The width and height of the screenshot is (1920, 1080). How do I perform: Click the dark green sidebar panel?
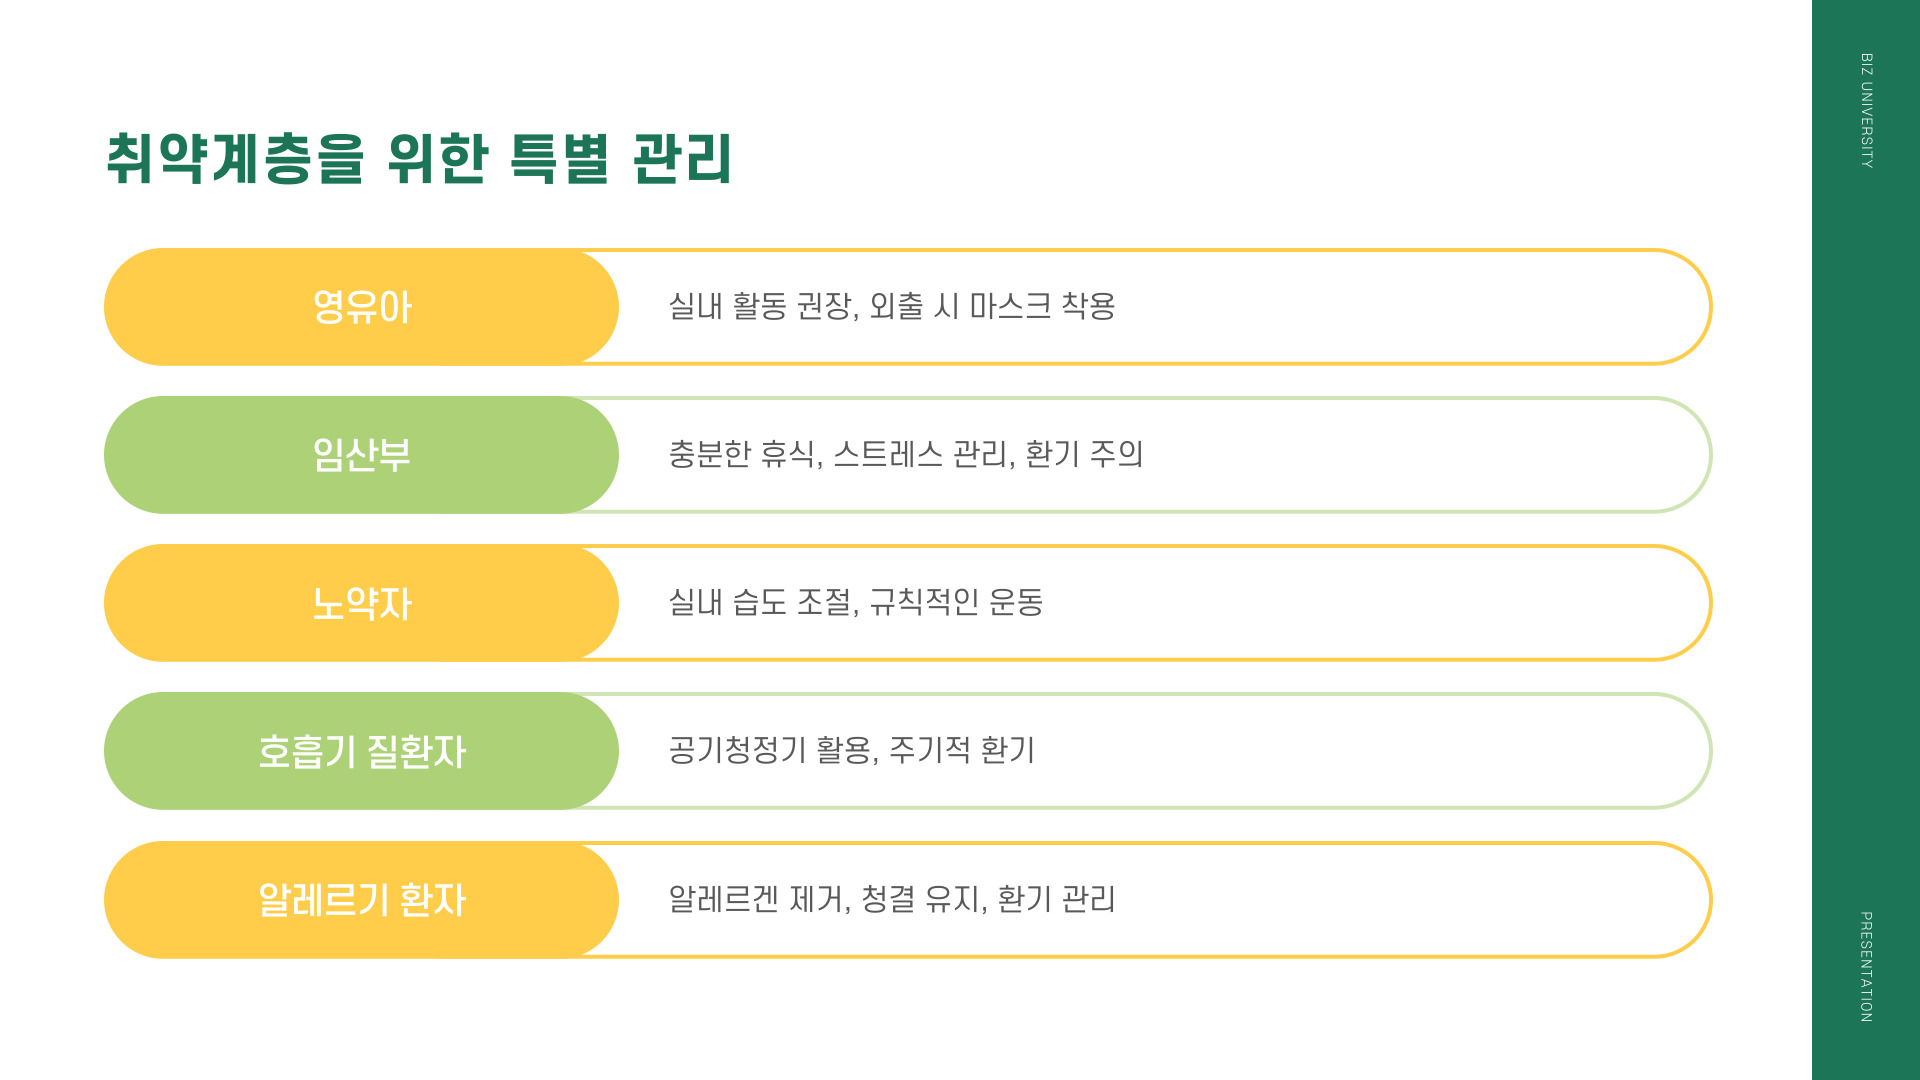pos(1866,540)
